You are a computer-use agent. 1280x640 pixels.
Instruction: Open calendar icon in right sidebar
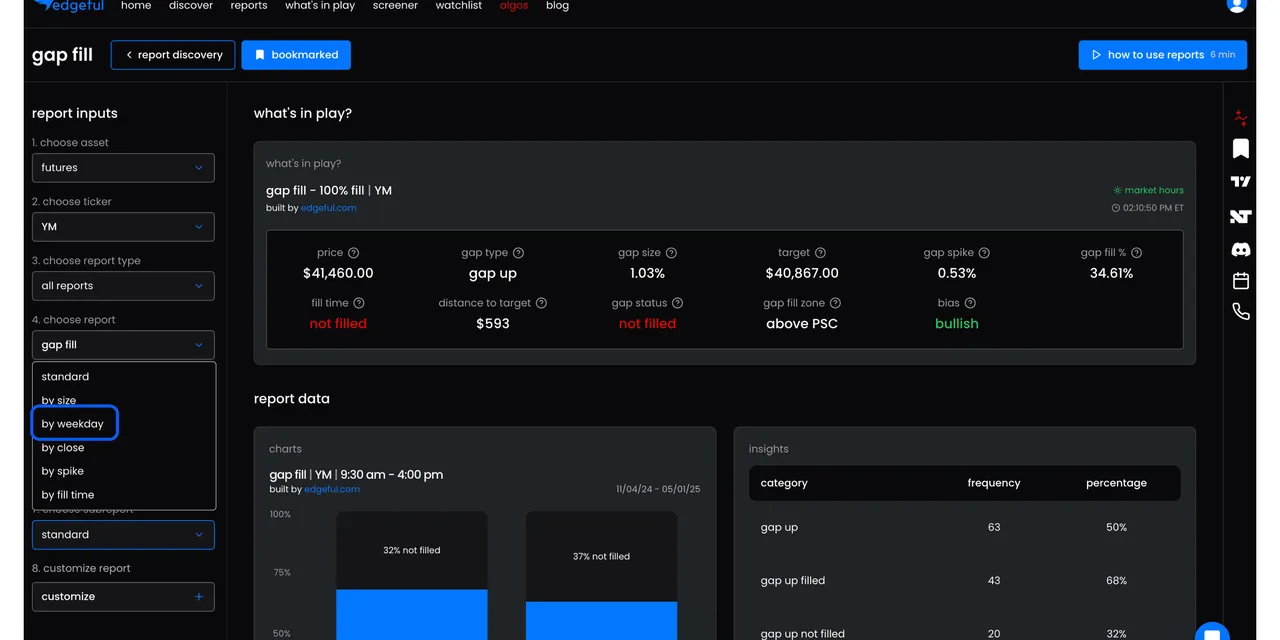(1241, 280)
